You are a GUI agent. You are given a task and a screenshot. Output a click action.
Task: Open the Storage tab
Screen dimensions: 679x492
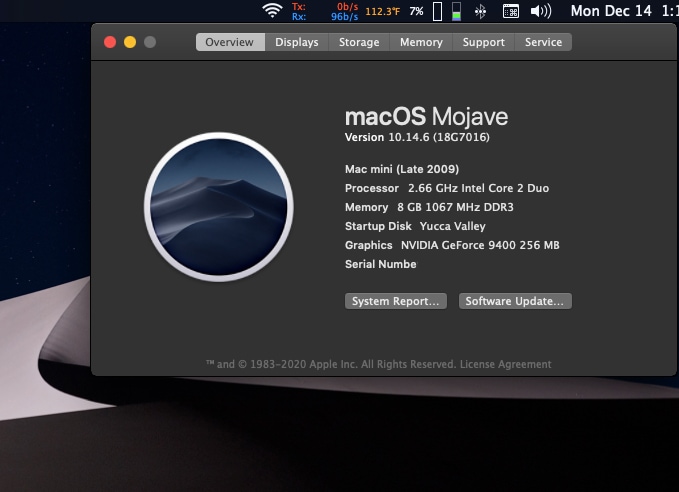point(359,42)
